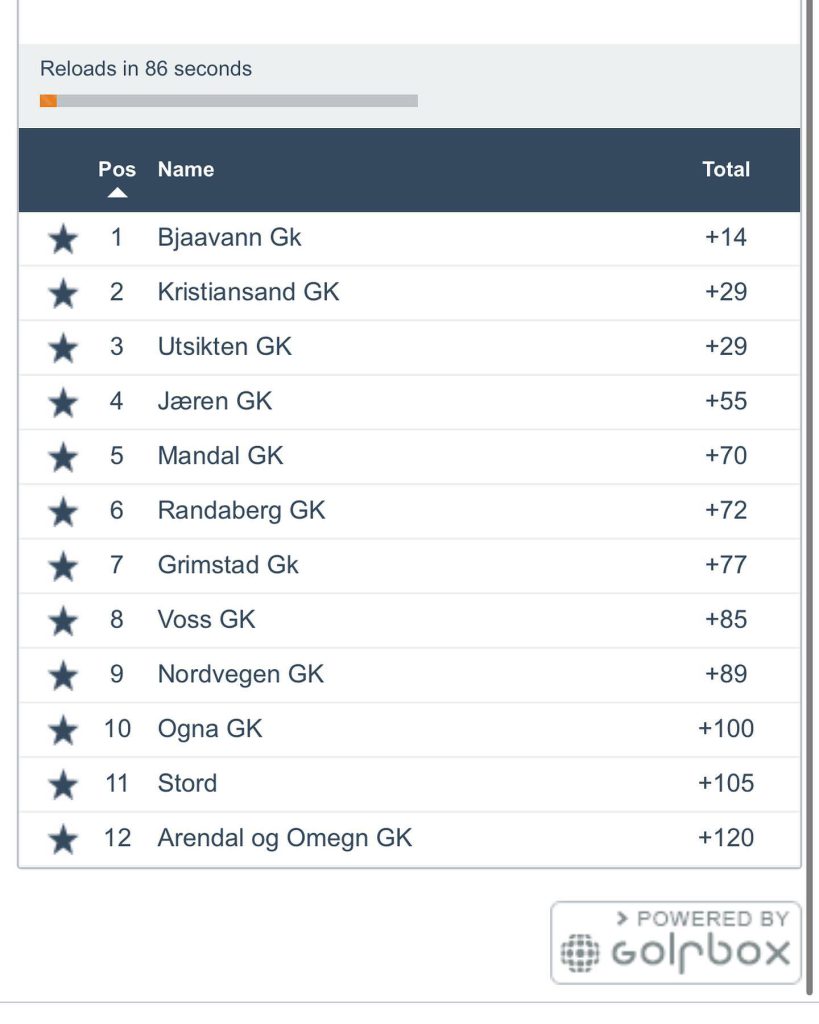Viewport: 819px width, 1024px height.
Task: Open the Arendal og Omegn GK row
Action: point(285,838)
